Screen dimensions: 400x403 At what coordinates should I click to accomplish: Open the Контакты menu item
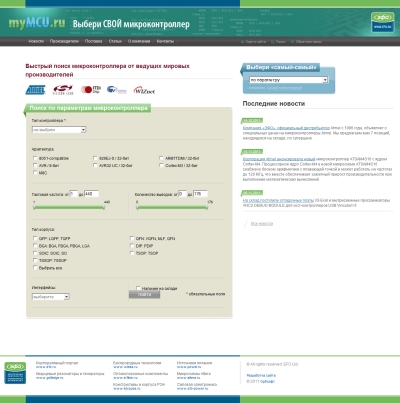tap(165, 41)
